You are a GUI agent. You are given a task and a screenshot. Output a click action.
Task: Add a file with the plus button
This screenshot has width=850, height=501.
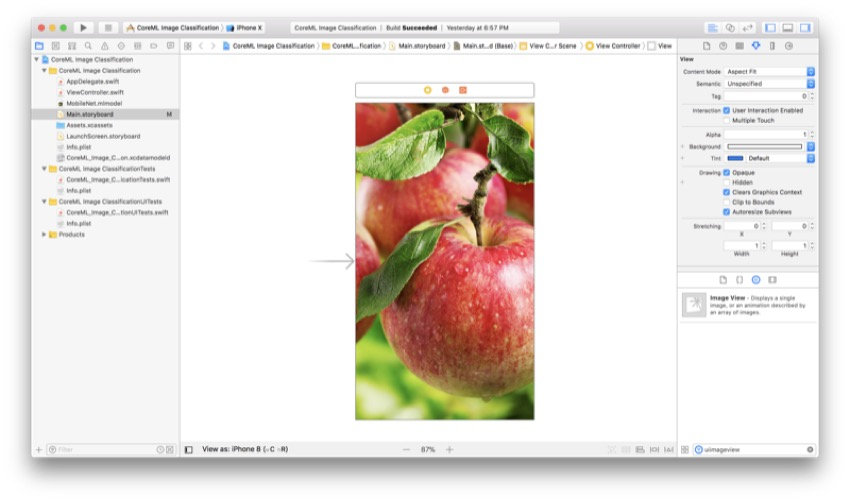[x=39, y=449]
